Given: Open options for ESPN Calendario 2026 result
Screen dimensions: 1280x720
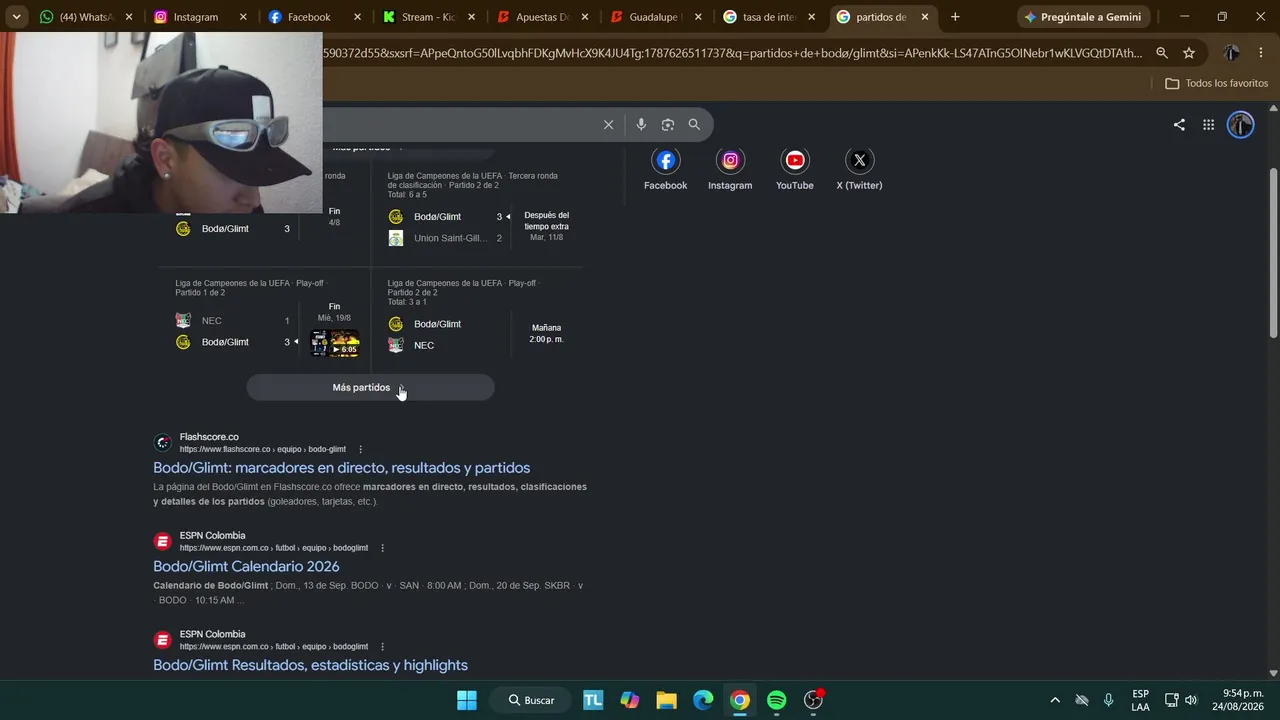Looking at the screenshot, I should point(382,548).
